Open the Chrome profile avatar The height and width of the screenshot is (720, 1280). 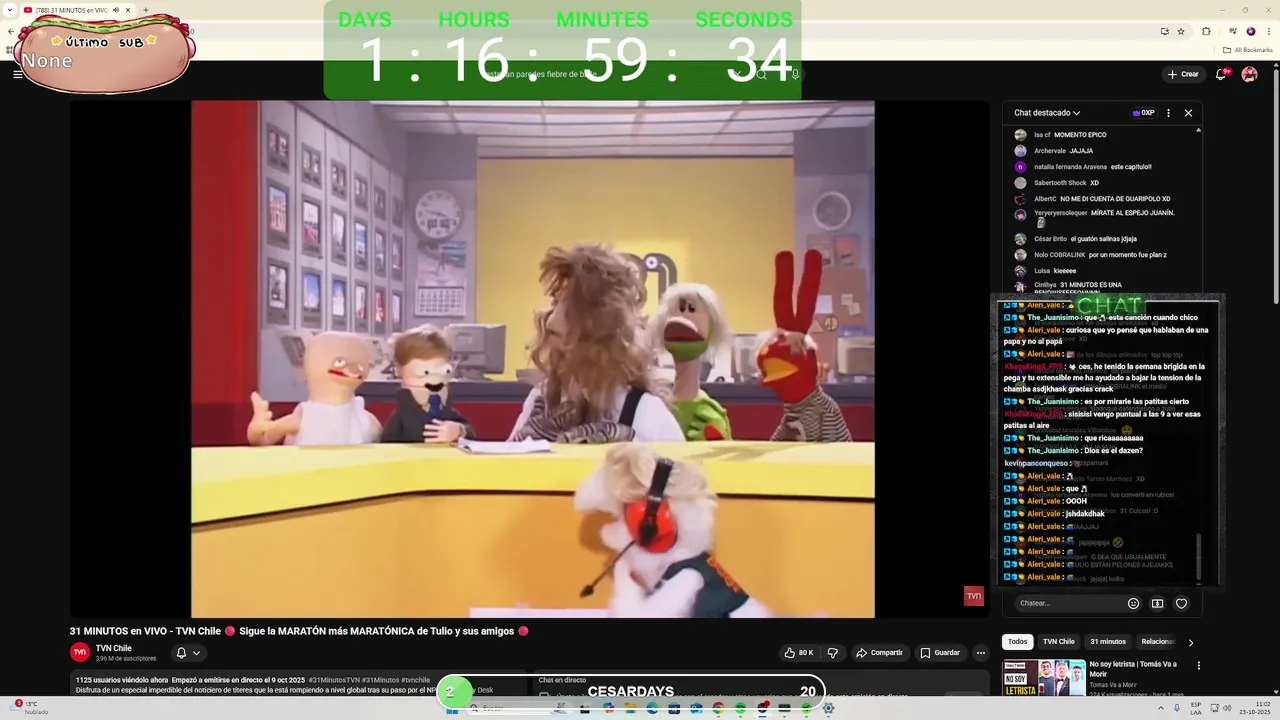pyautogui.click(x=1250, y=31)
